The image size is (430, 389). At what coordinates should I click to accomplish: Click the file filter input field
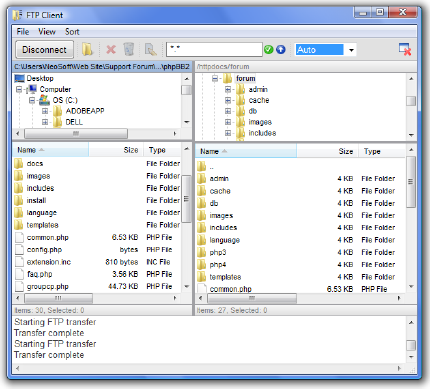coord(214,50)
